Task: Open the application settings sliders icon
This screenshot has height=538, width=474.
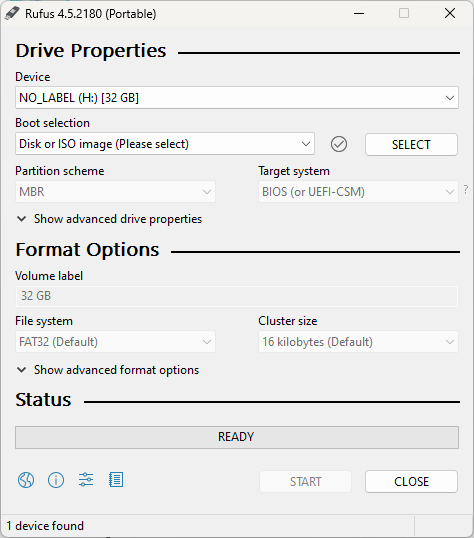Action: [x=86, y=480]
